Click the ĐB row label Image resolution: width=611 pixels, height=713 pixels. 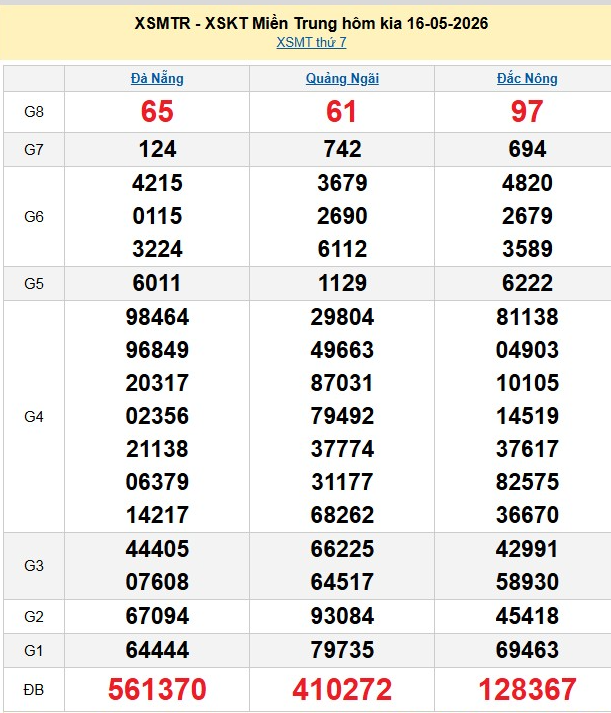(x=34, y=690)
